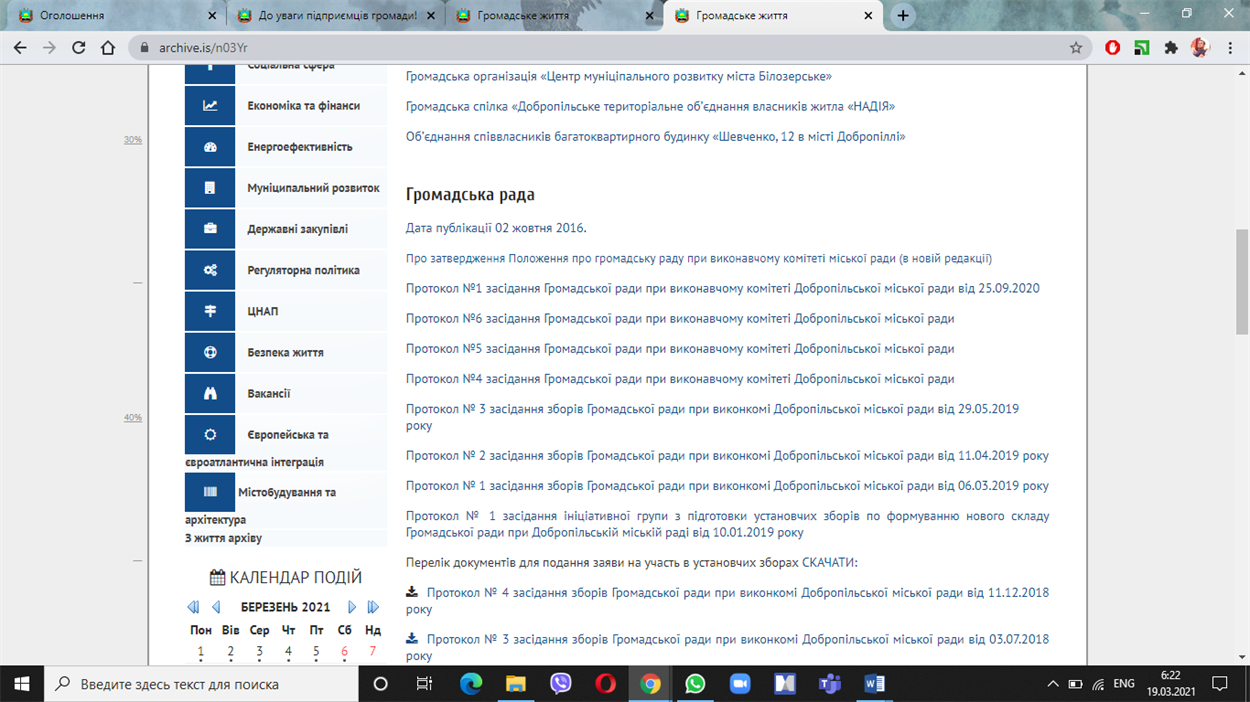Go to next month in calendar

tap(351, 607)
